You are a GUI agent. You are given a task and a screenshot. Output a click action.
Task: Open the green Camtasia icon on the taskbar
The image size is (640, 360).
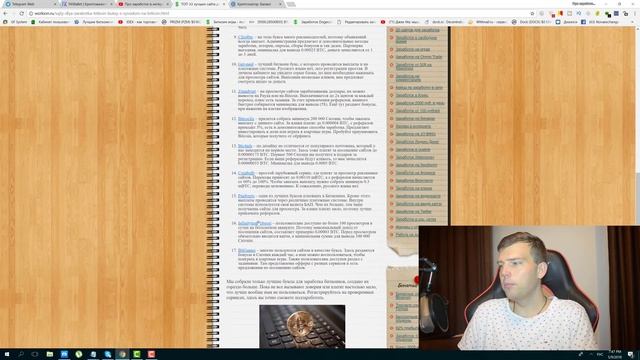(137, 354)
